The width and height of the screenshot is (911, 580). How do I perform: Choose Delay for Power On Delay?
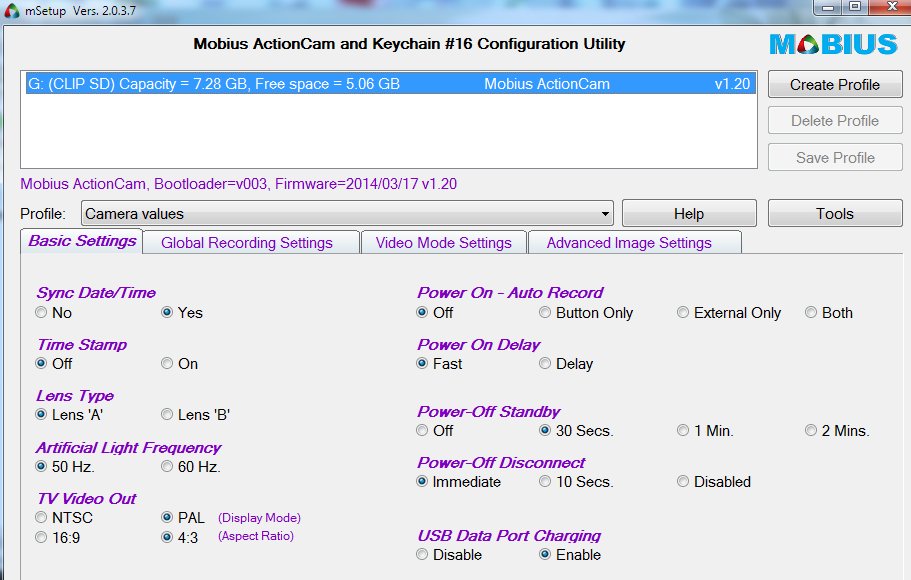tap(545, 364)
